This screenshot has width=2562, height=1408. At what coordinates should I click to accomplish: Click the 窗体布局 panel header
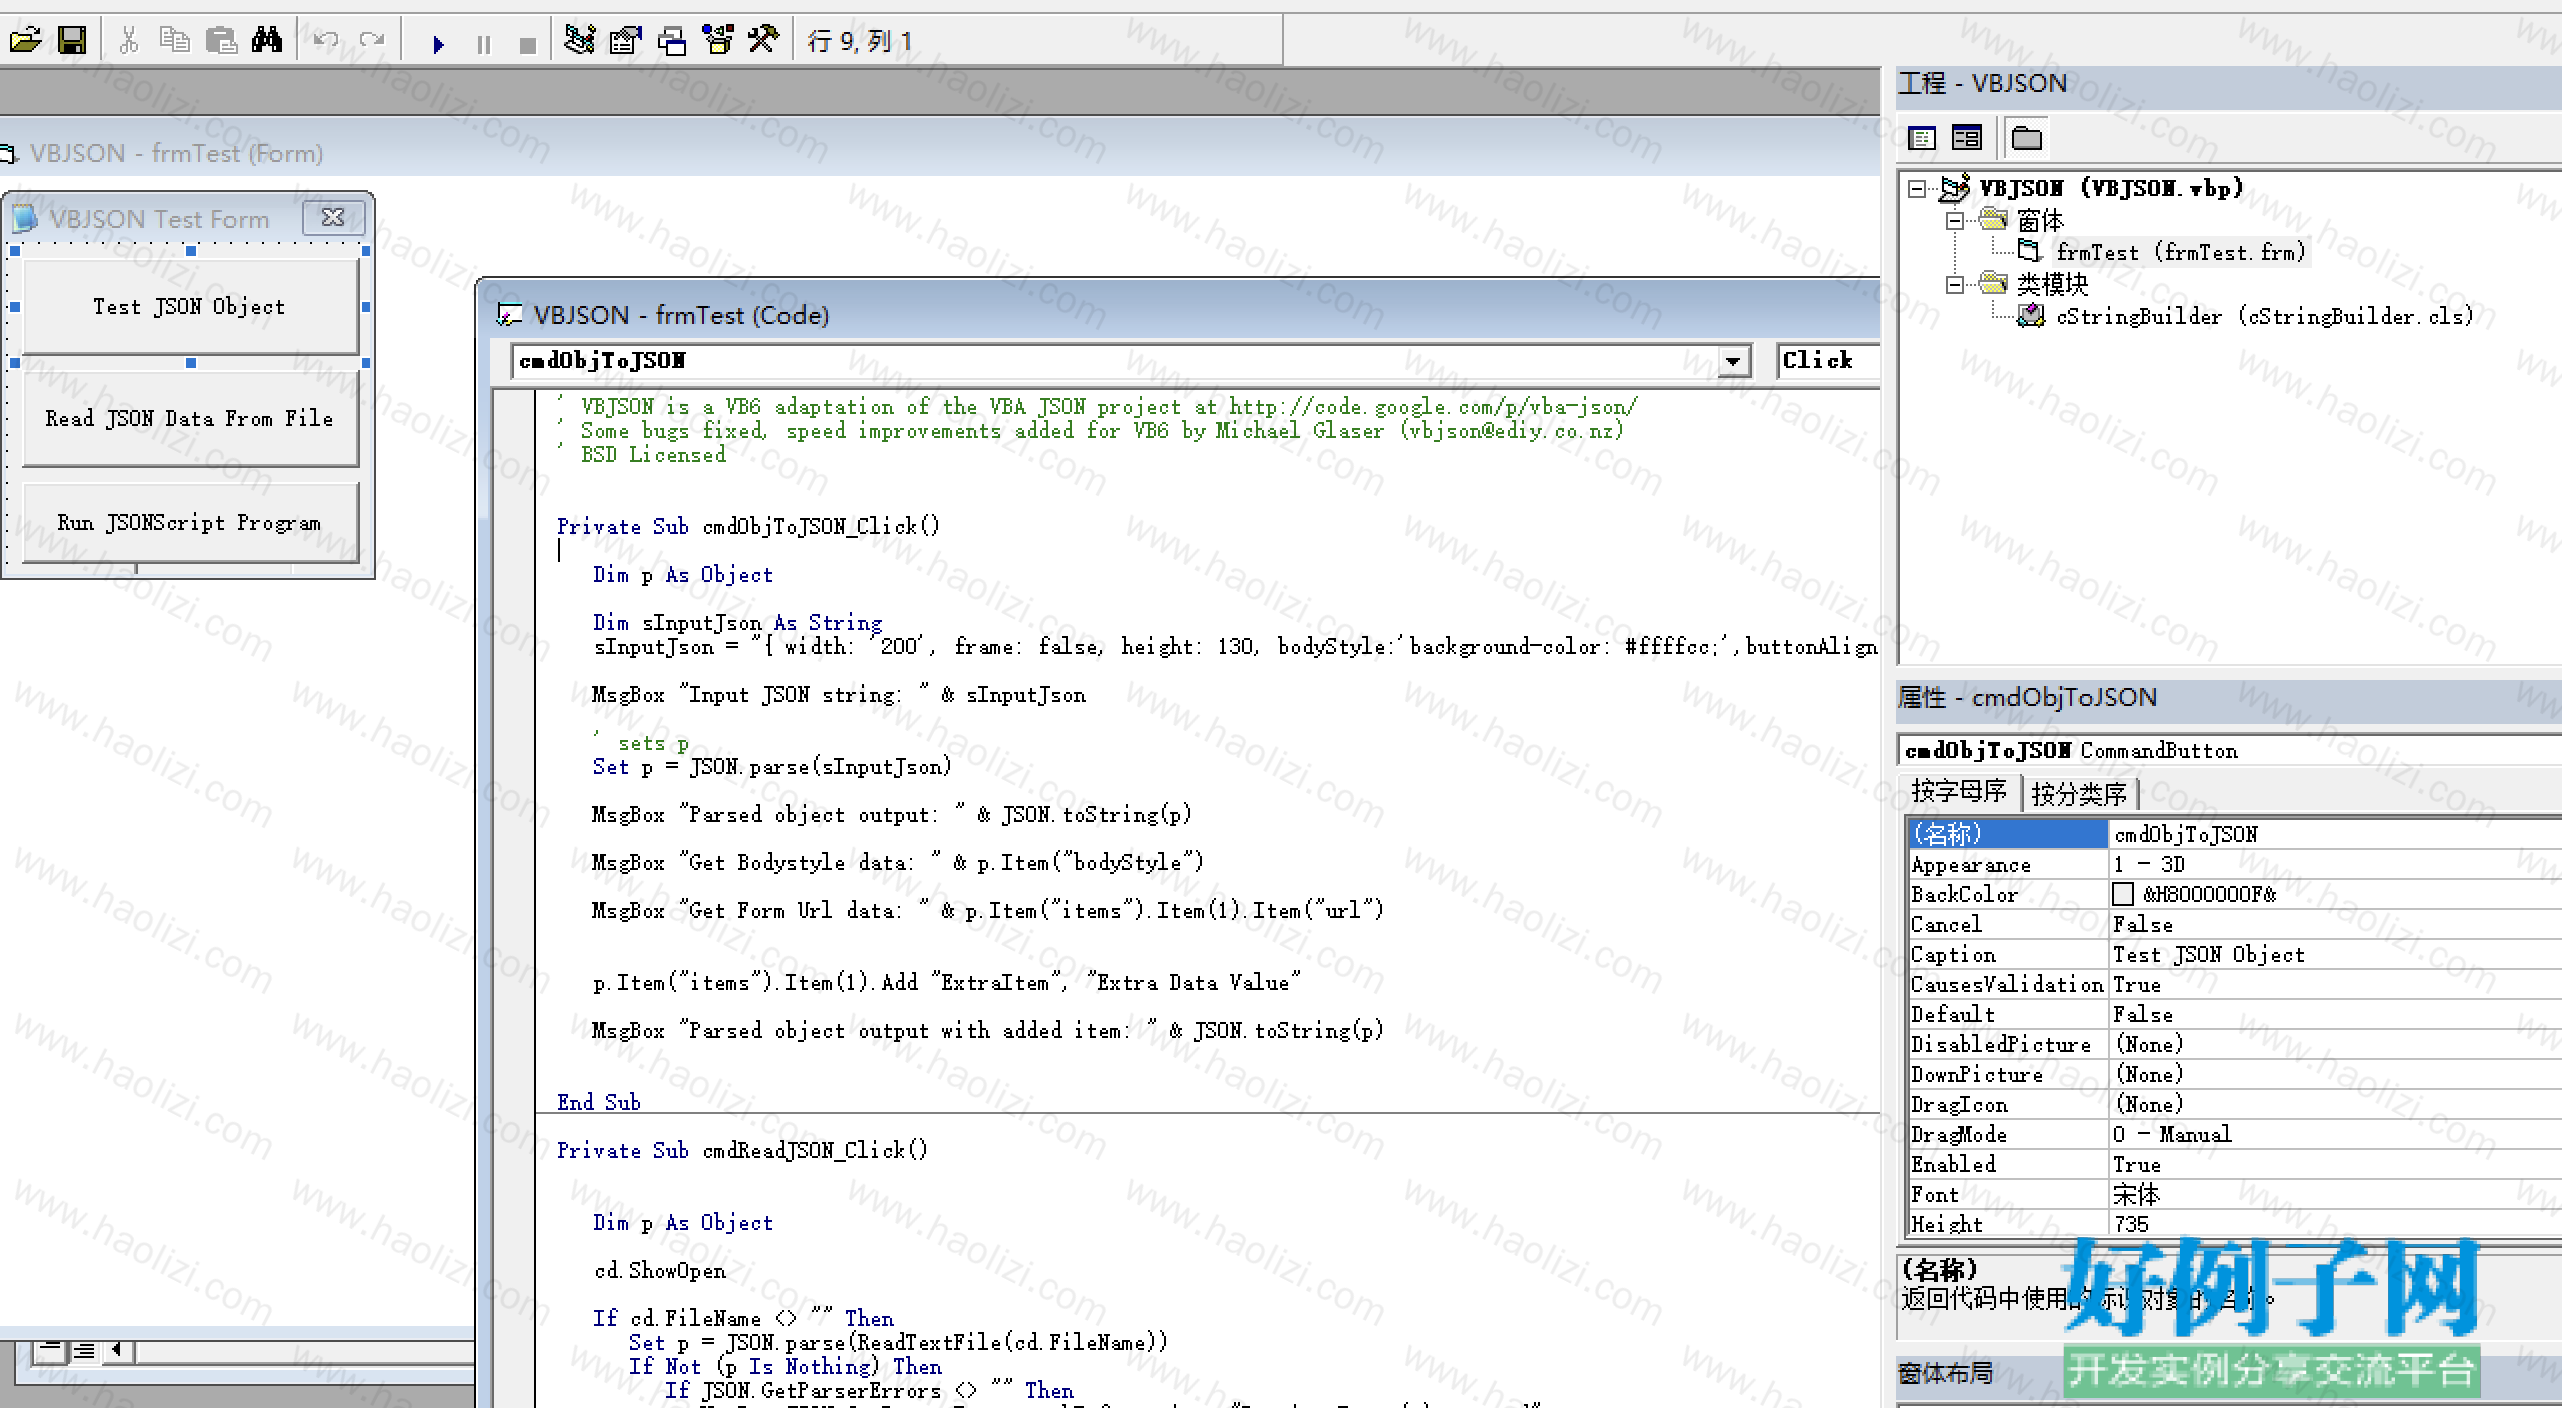1946,1373
